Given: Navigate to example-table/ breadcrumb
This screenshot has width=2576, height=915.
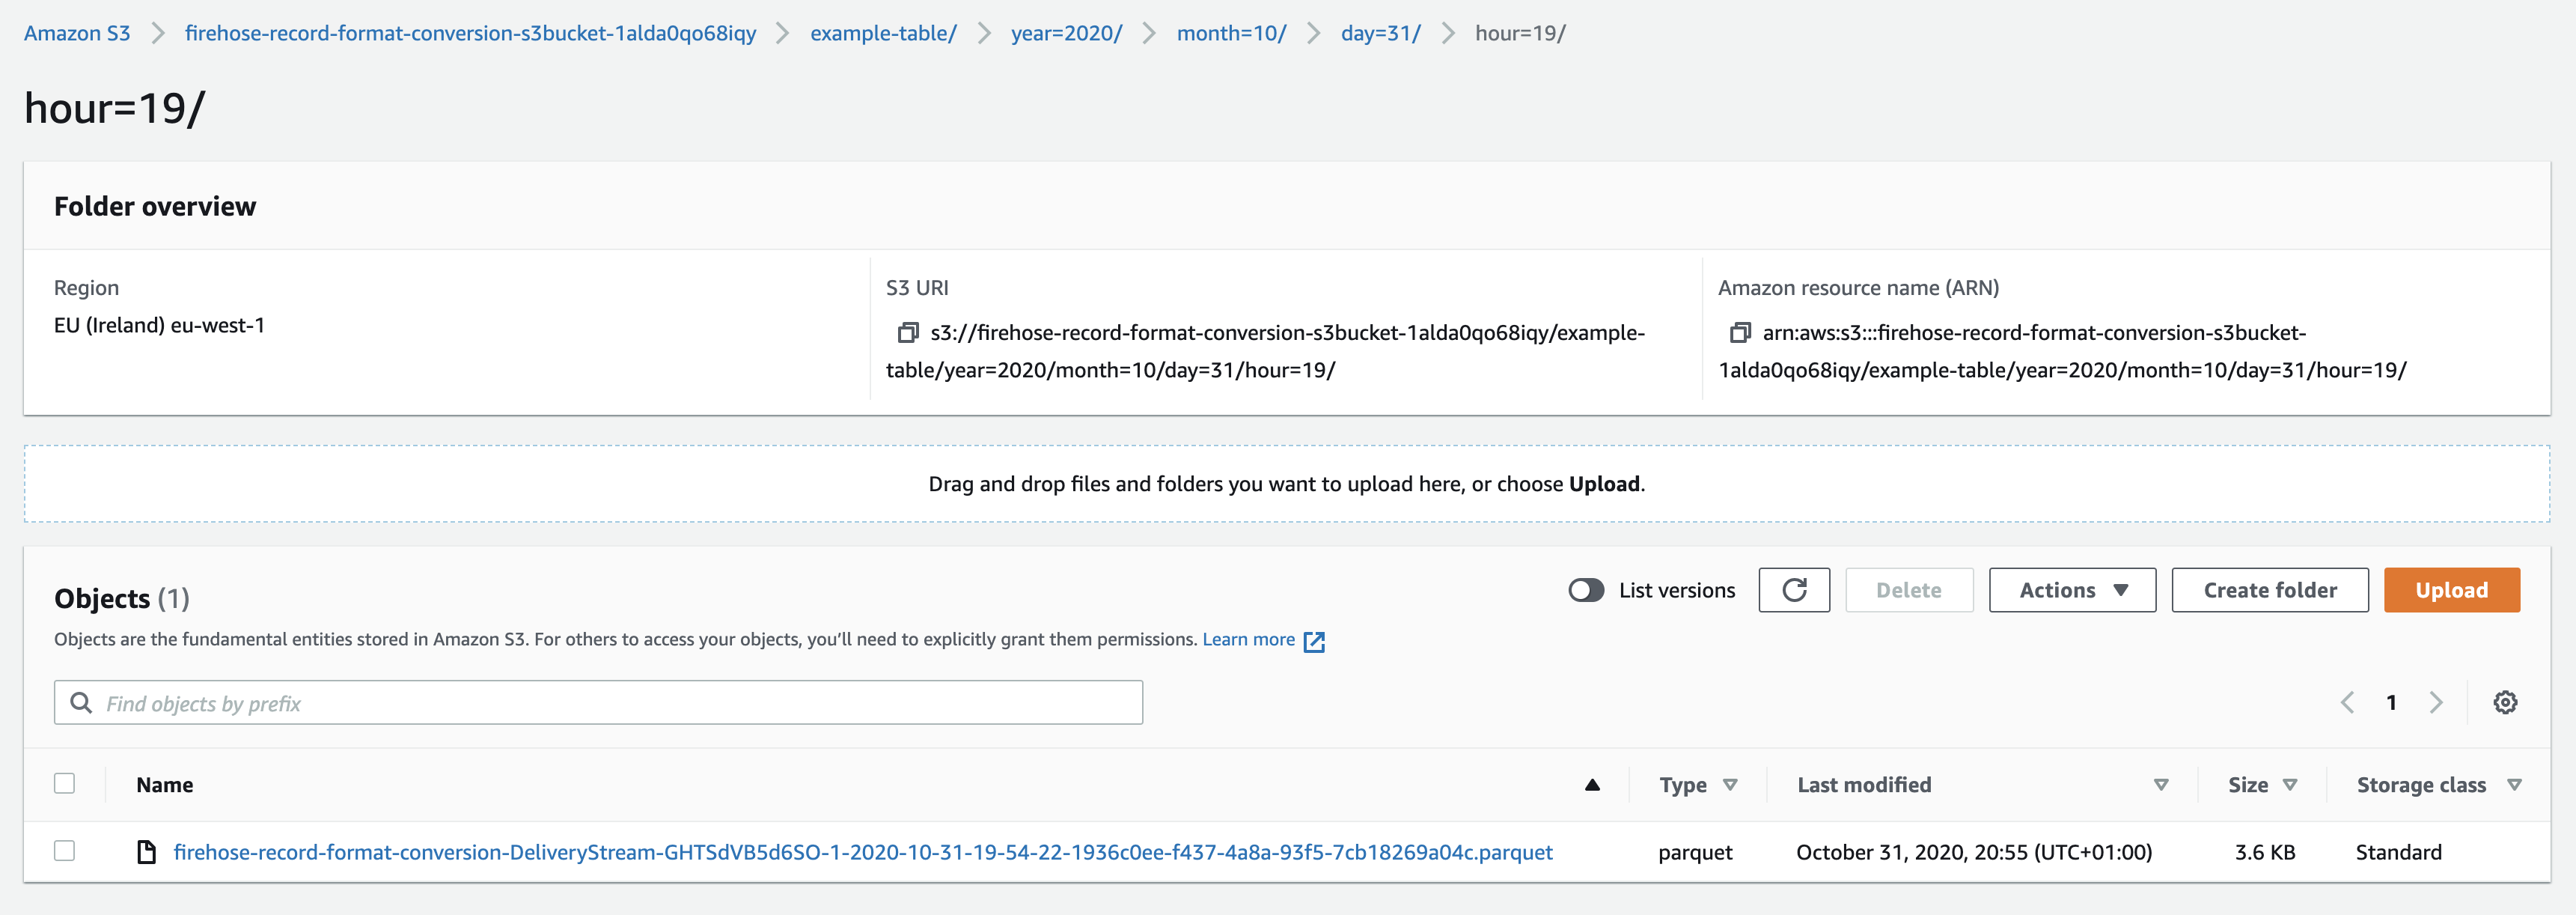Looking at the screenshot, I should coord(882,33).
